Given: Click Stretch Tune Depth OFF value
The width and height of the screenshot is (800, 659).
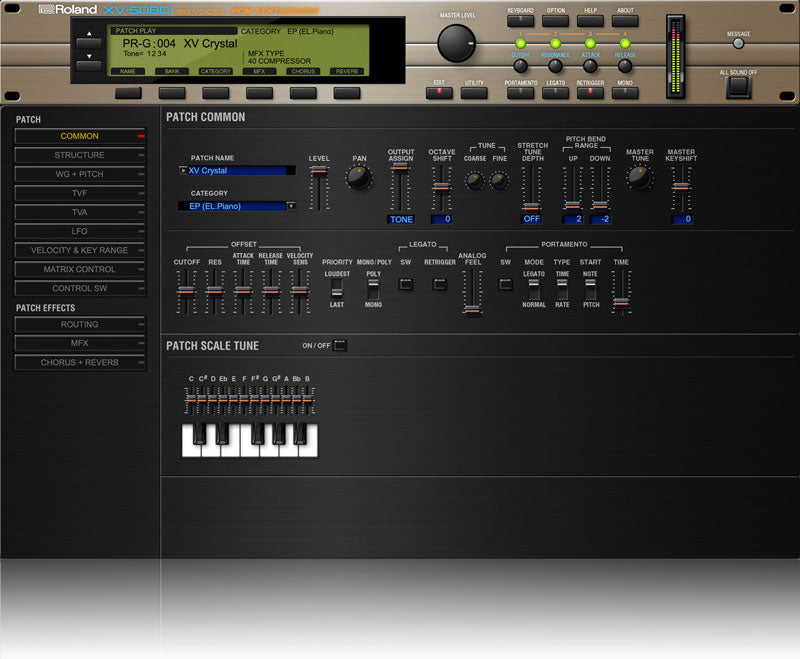Looking at the screenshot, I should (x=531, y=219).
